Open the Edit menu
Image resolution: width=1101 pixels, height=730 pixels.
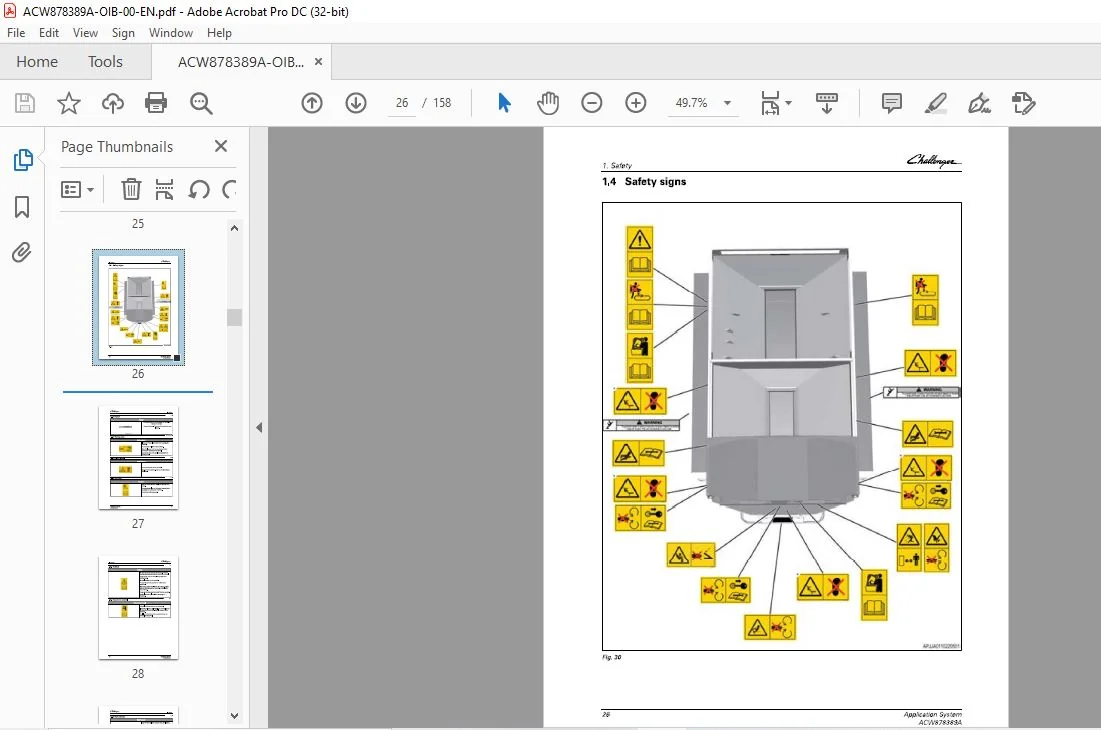48,33
